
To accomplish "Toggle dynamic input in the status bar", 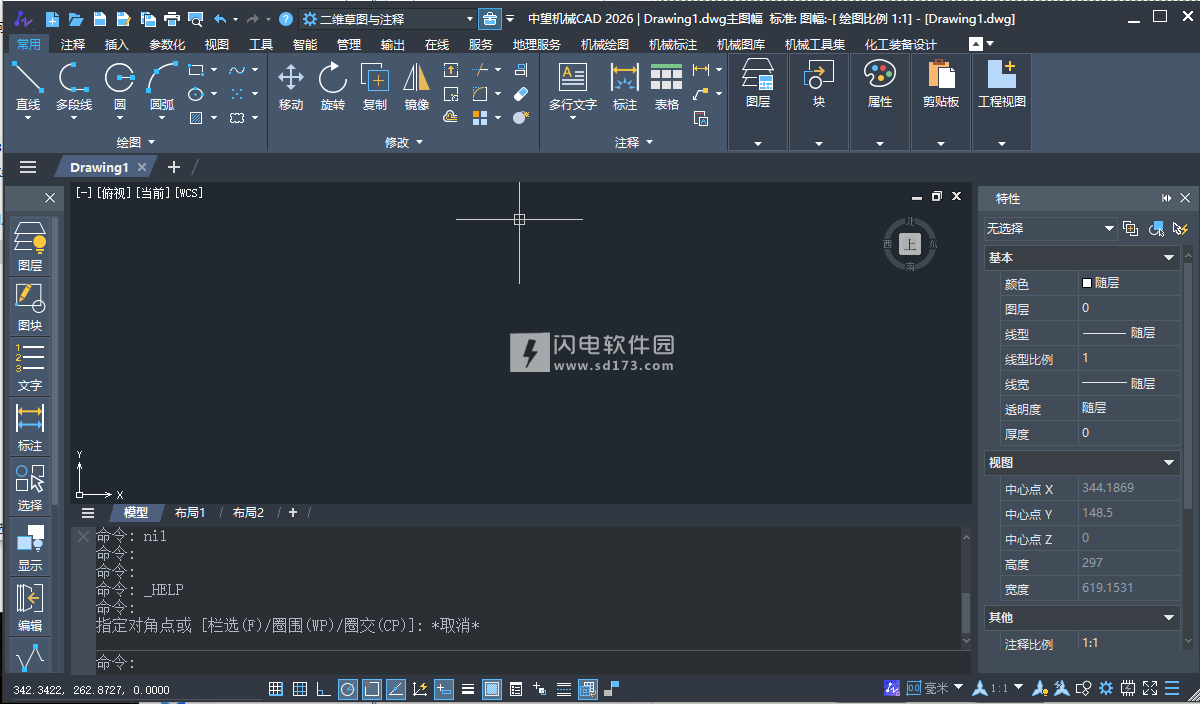I will tap(444, 689).
